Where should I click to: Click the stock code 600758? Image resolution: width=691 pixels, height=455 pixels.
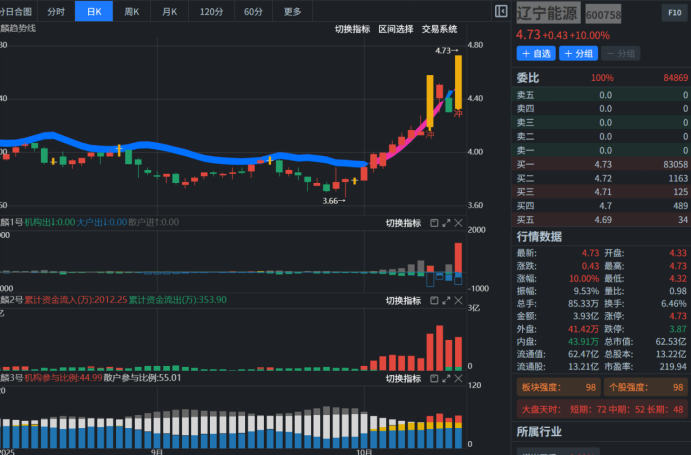pyautogui.click(x=603, y=15)
